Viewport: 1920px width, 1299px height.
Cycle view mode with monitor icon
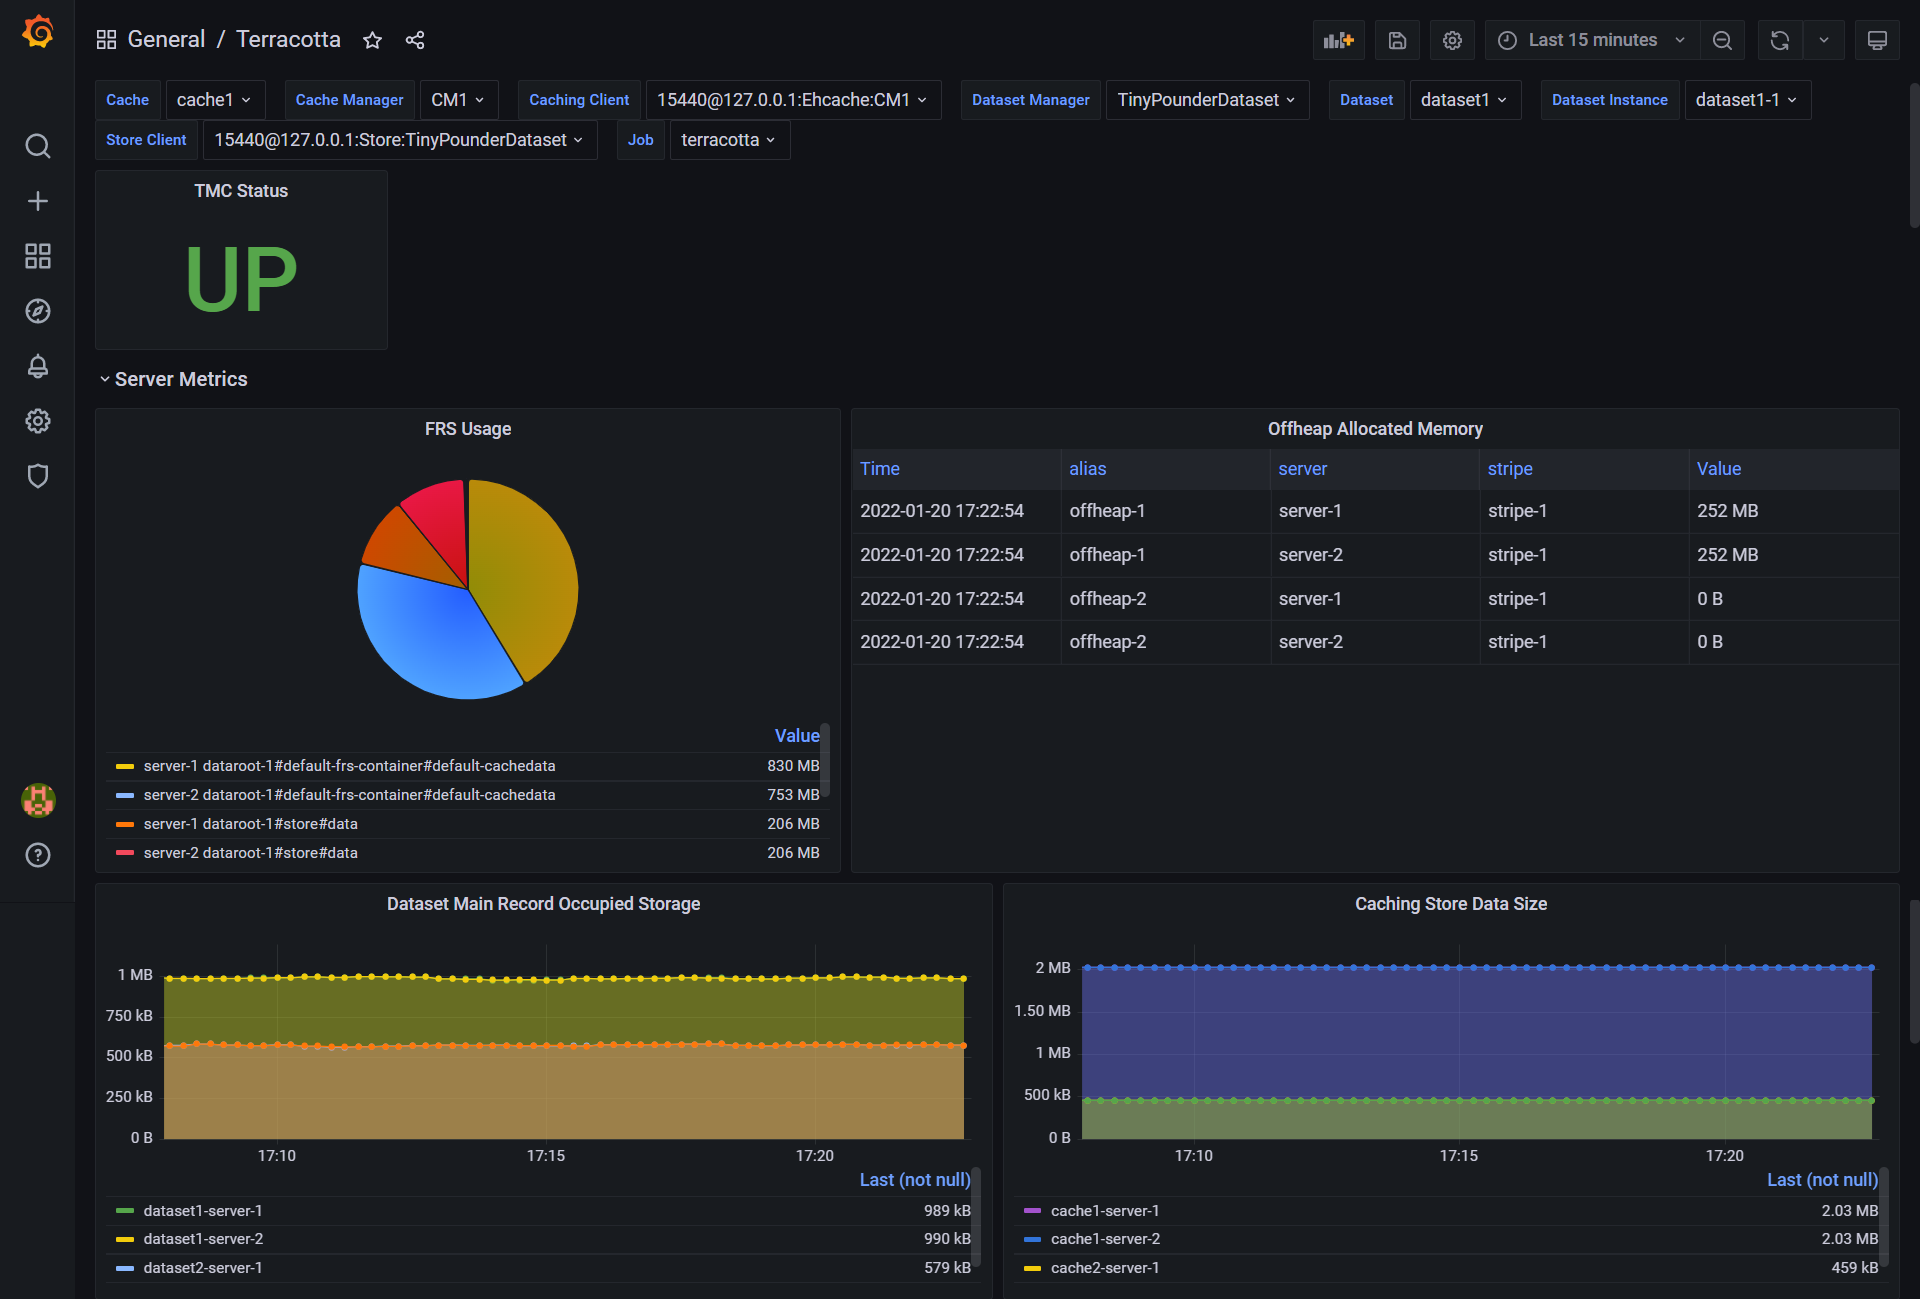(x=1877, y=40)
